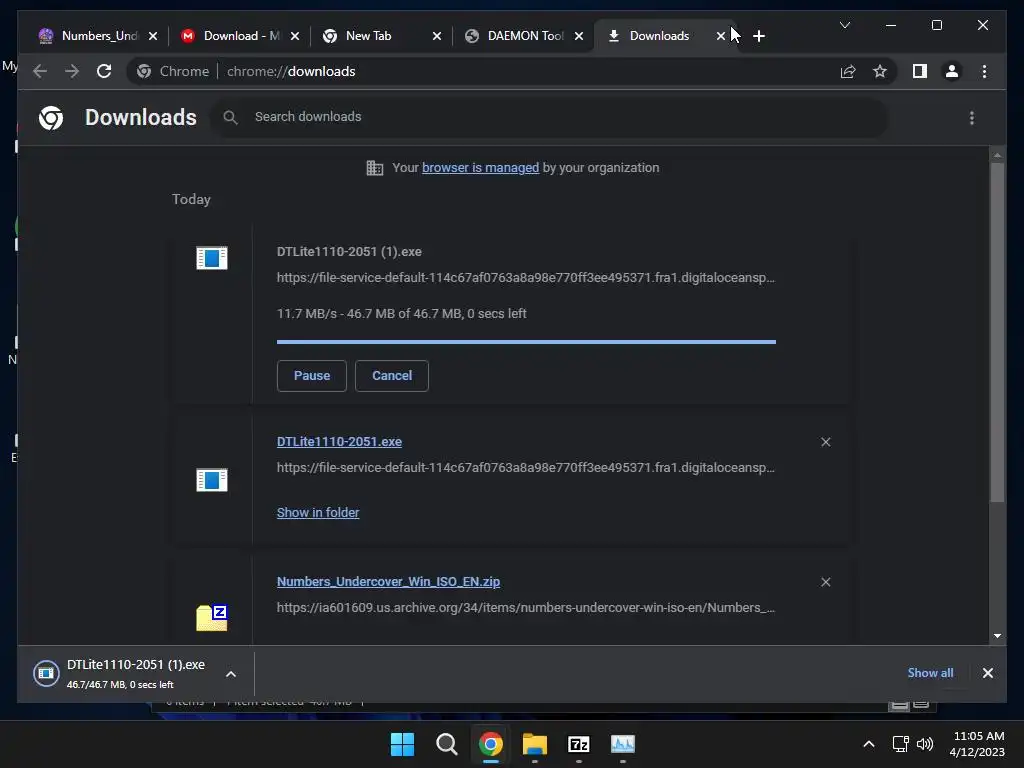Show hidden system tray icons
1024x768 pixels.
coord(869,744)
